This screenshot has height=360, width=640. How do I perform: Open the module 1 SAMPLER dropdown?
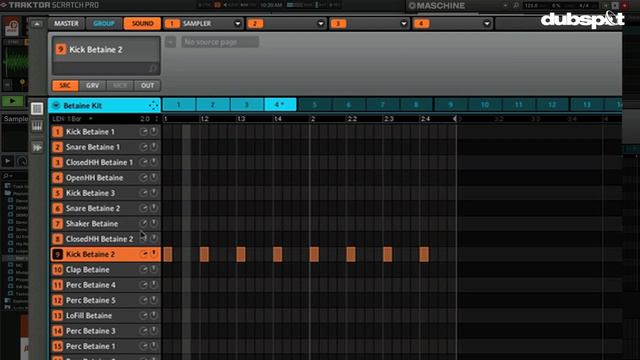(x=237, y=24)
